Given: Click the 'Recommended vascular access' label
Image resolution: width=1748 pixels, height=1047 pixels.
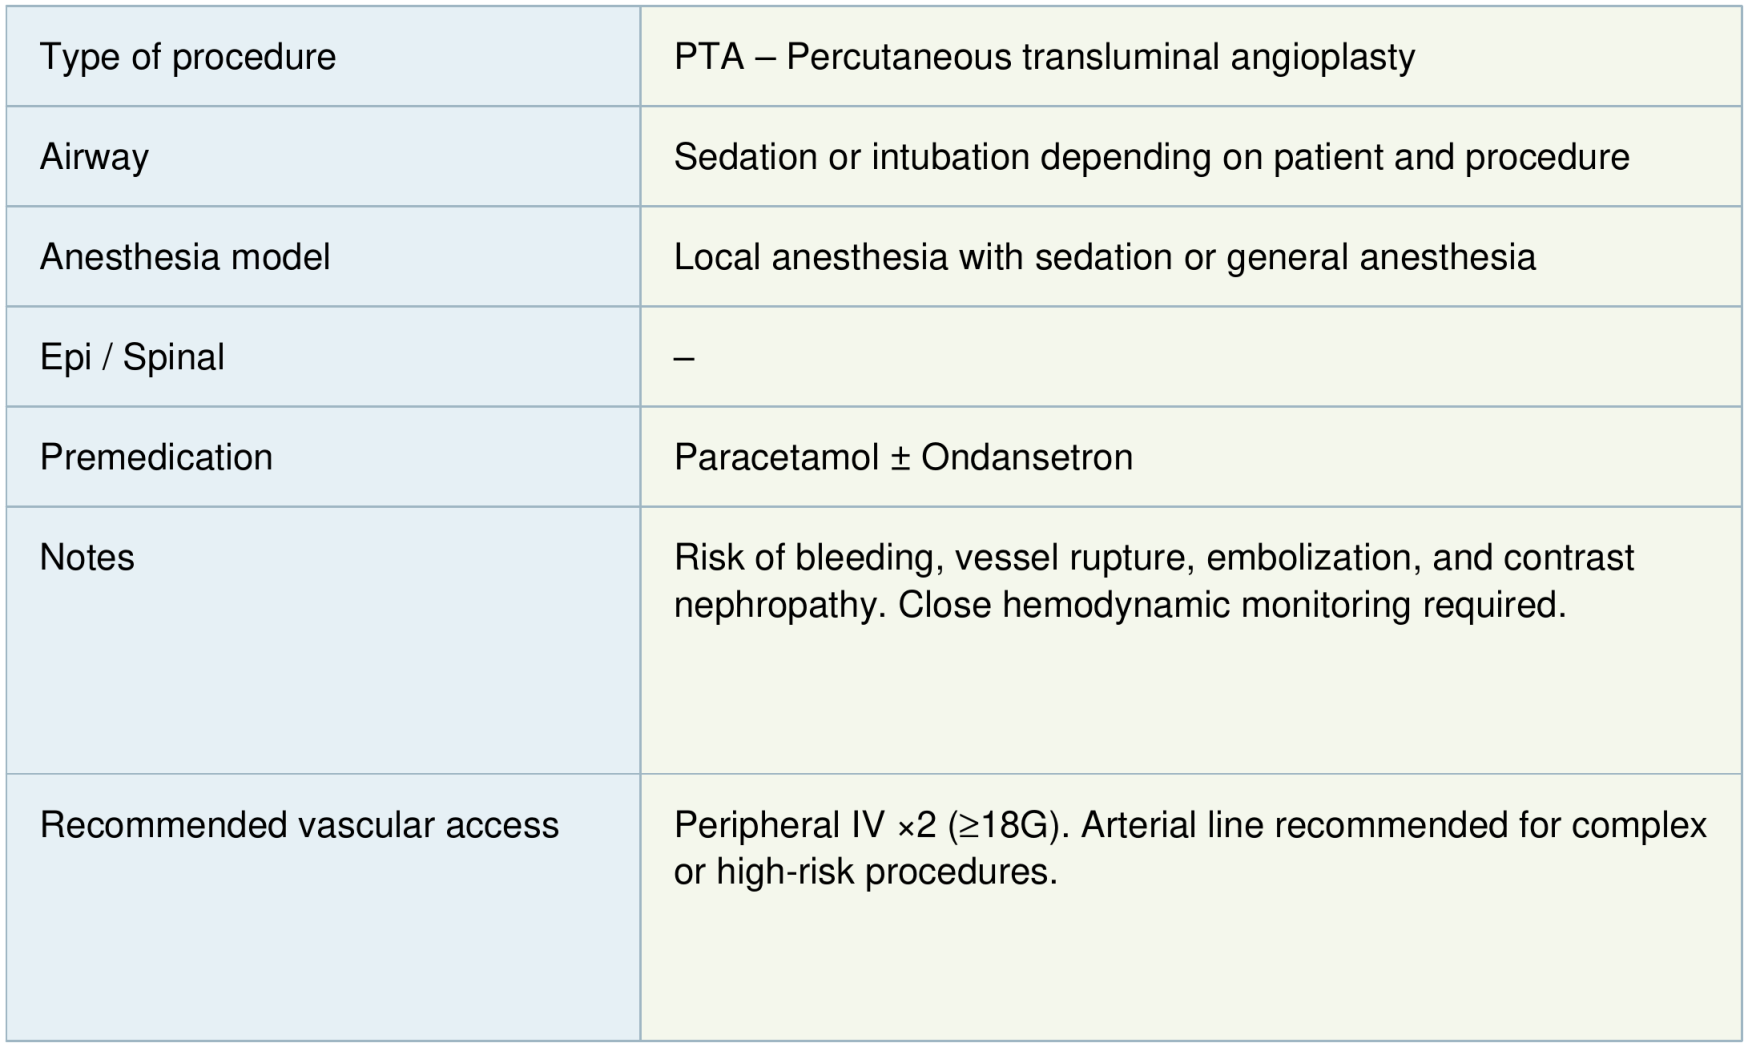Looking at the screenshot, I should click(299, 825).
